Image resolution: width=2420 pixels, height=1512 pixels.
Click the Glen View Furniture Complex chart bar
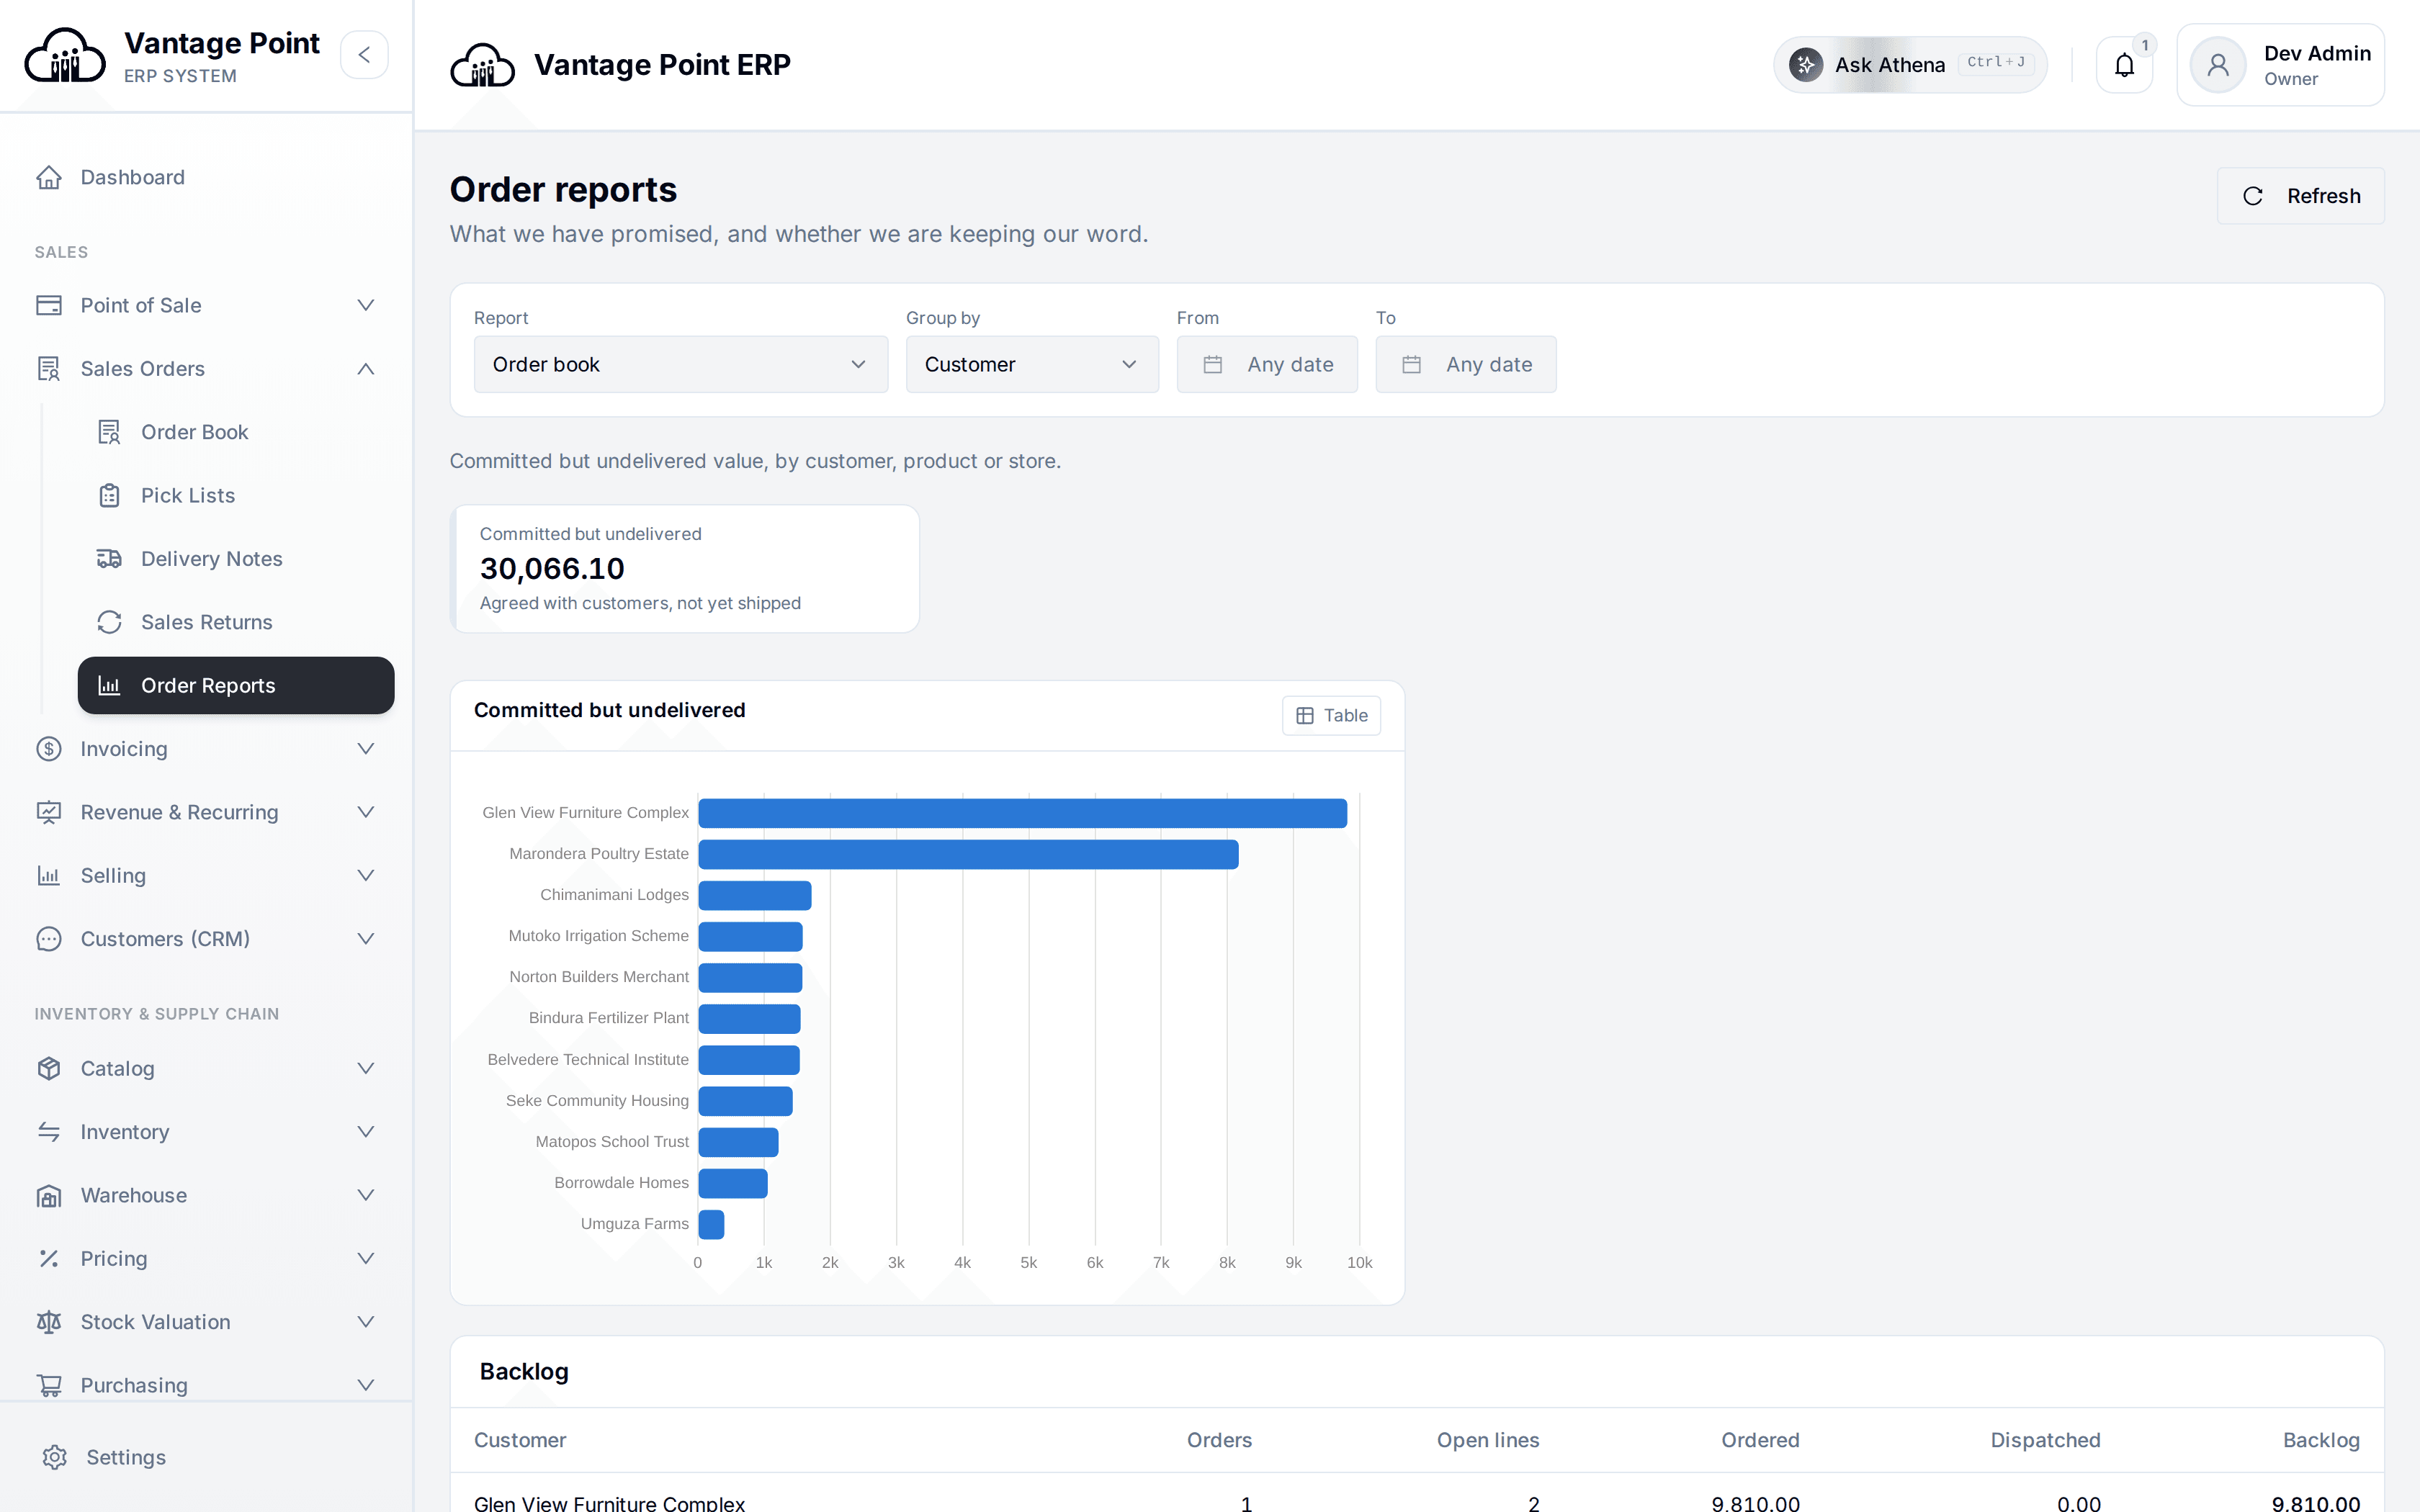point(1022,813)
